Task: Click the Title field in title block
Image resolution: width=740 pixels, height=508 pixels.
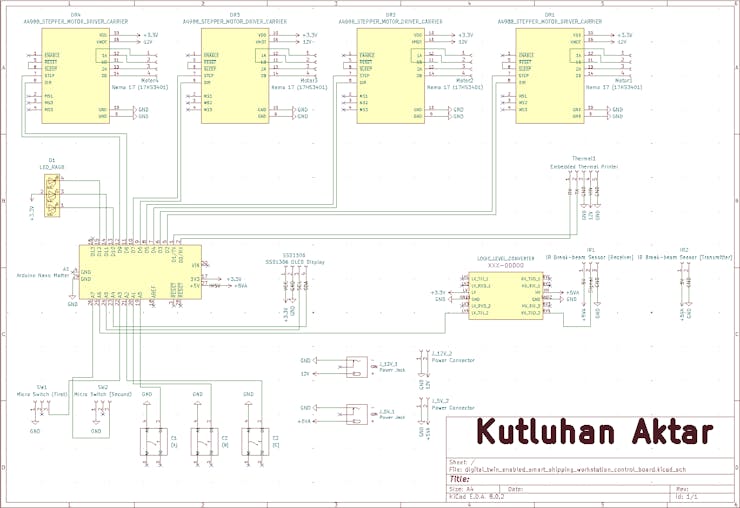Action: [x=459, y=479]
